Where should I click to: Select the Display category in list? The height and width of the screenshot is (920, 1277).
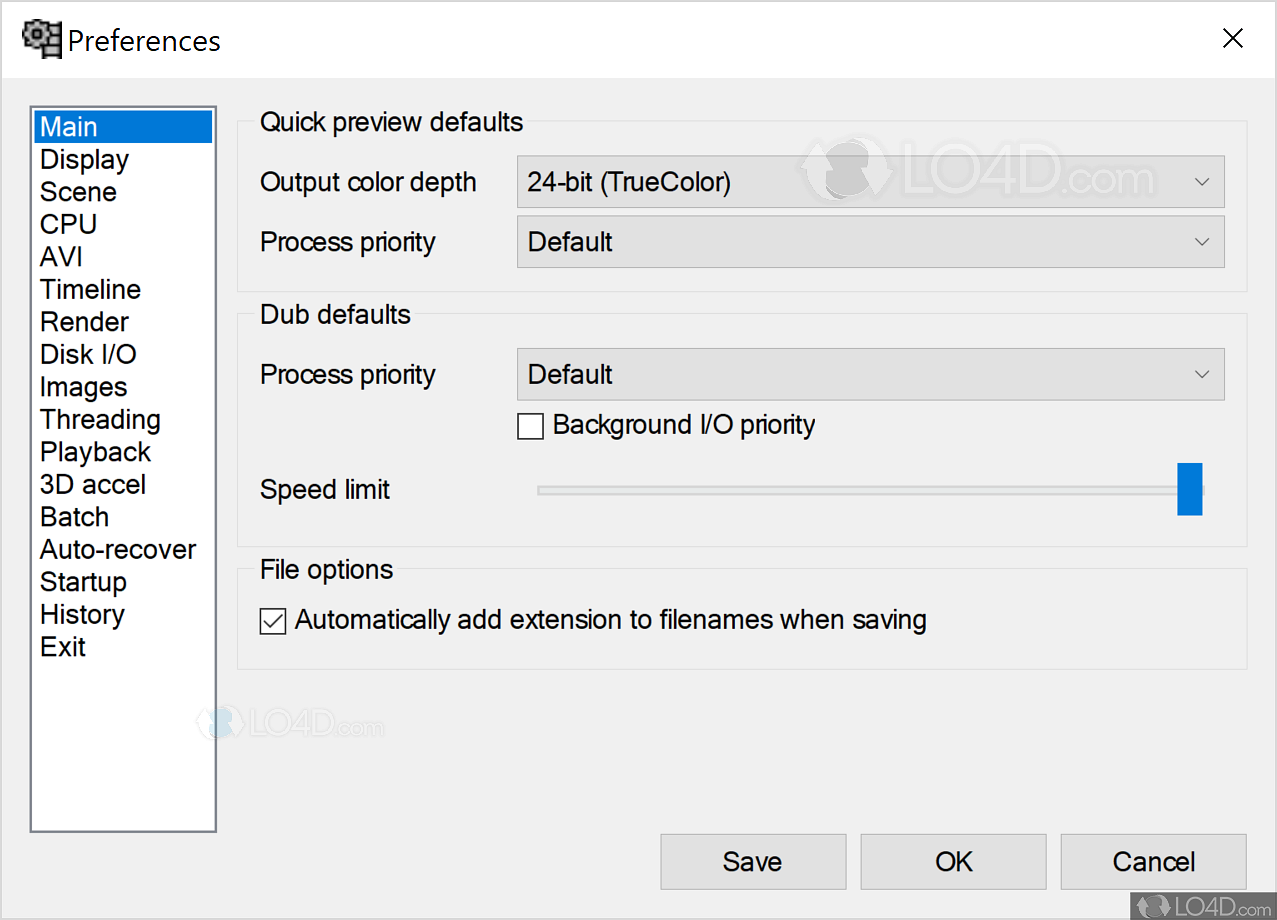click(84, 160)
